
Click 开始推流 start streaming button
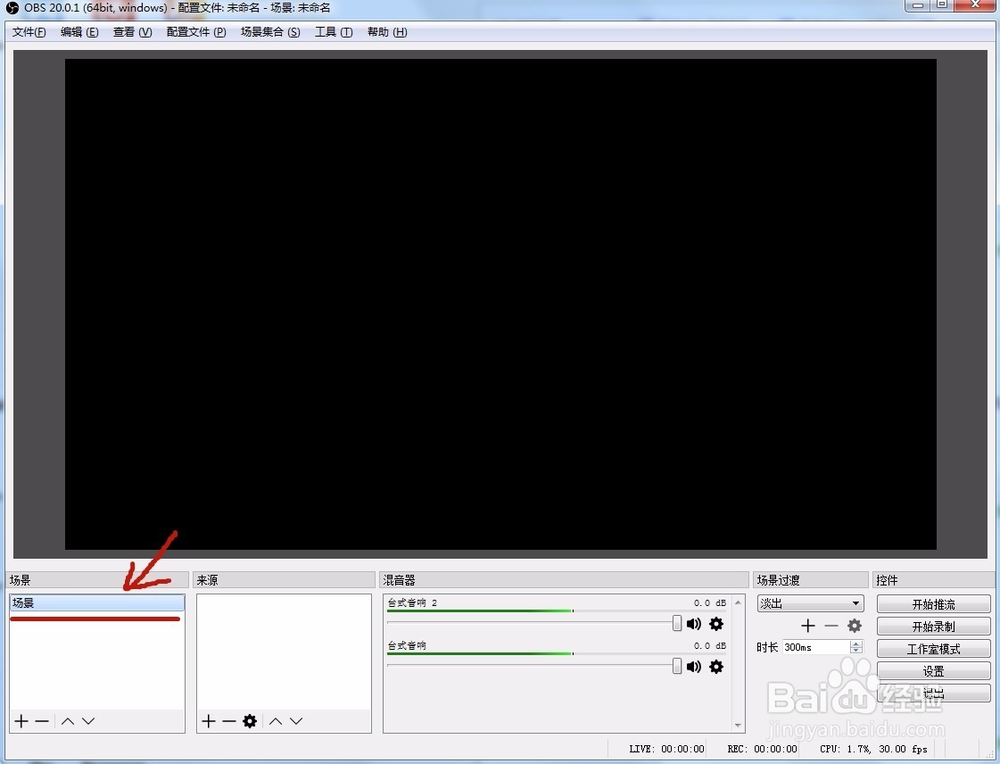[934, 604]
